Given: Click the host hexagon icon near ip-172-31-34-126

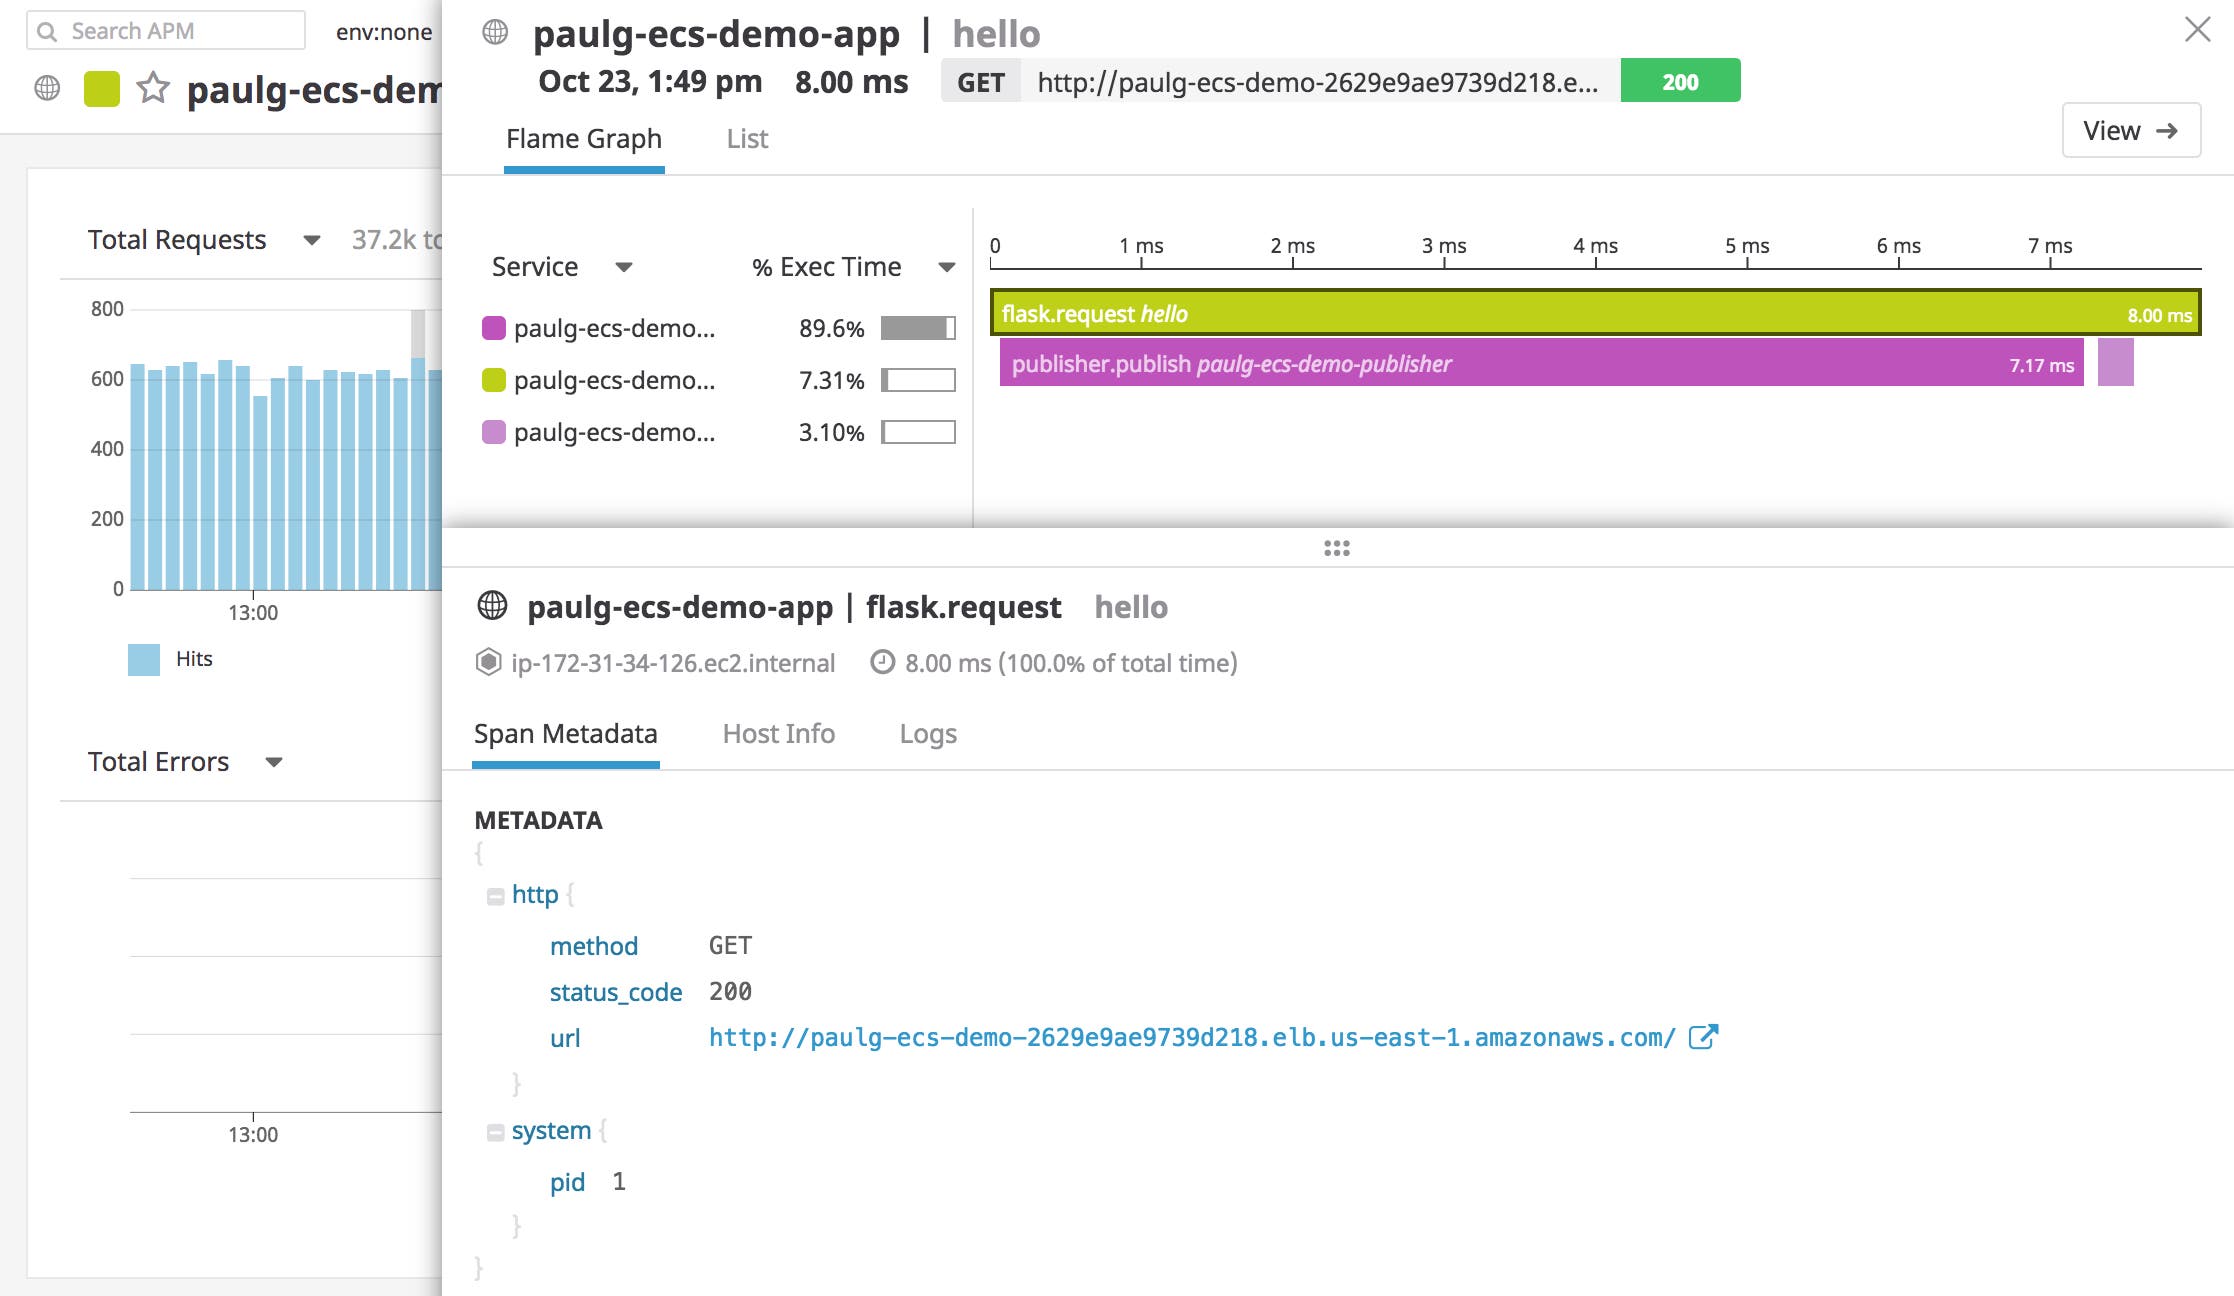Looking at the screenshot, I should 487,663.
